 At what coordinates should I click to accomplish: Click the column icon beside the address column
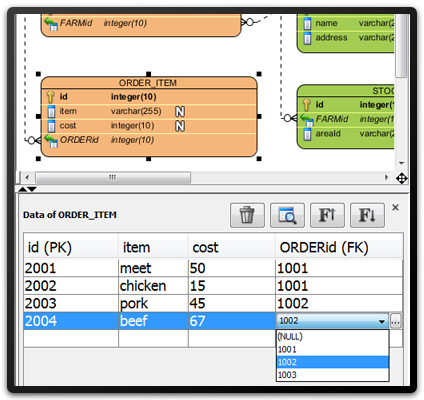[307, 38]
